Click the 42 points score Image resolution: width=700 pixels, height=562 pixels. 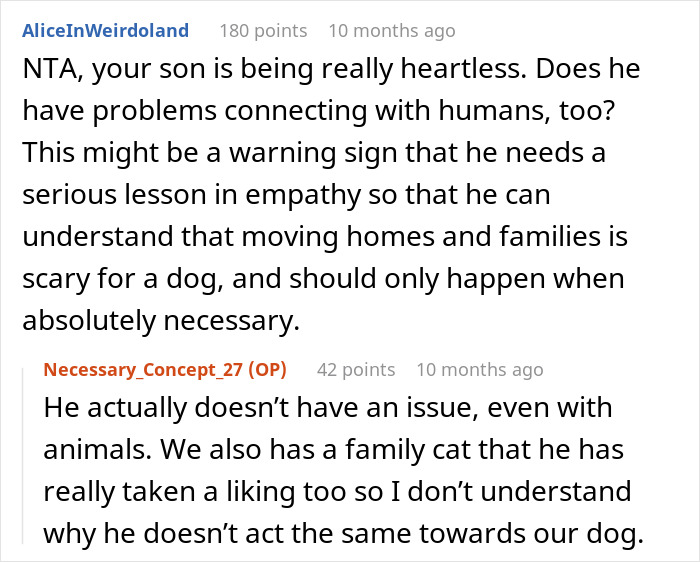[x=356, y=370]
